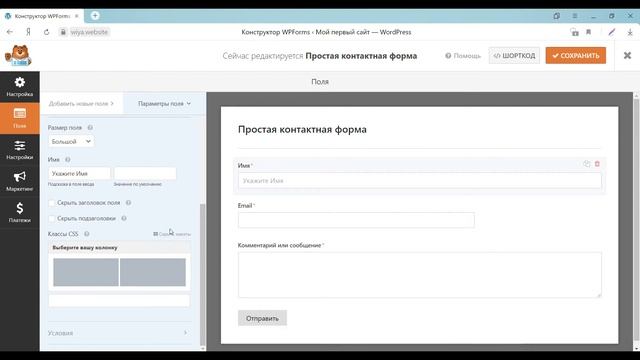Toggle the layouts link beside Классы CSS
Screen dimensions: 640x360
tap(172, 234)
